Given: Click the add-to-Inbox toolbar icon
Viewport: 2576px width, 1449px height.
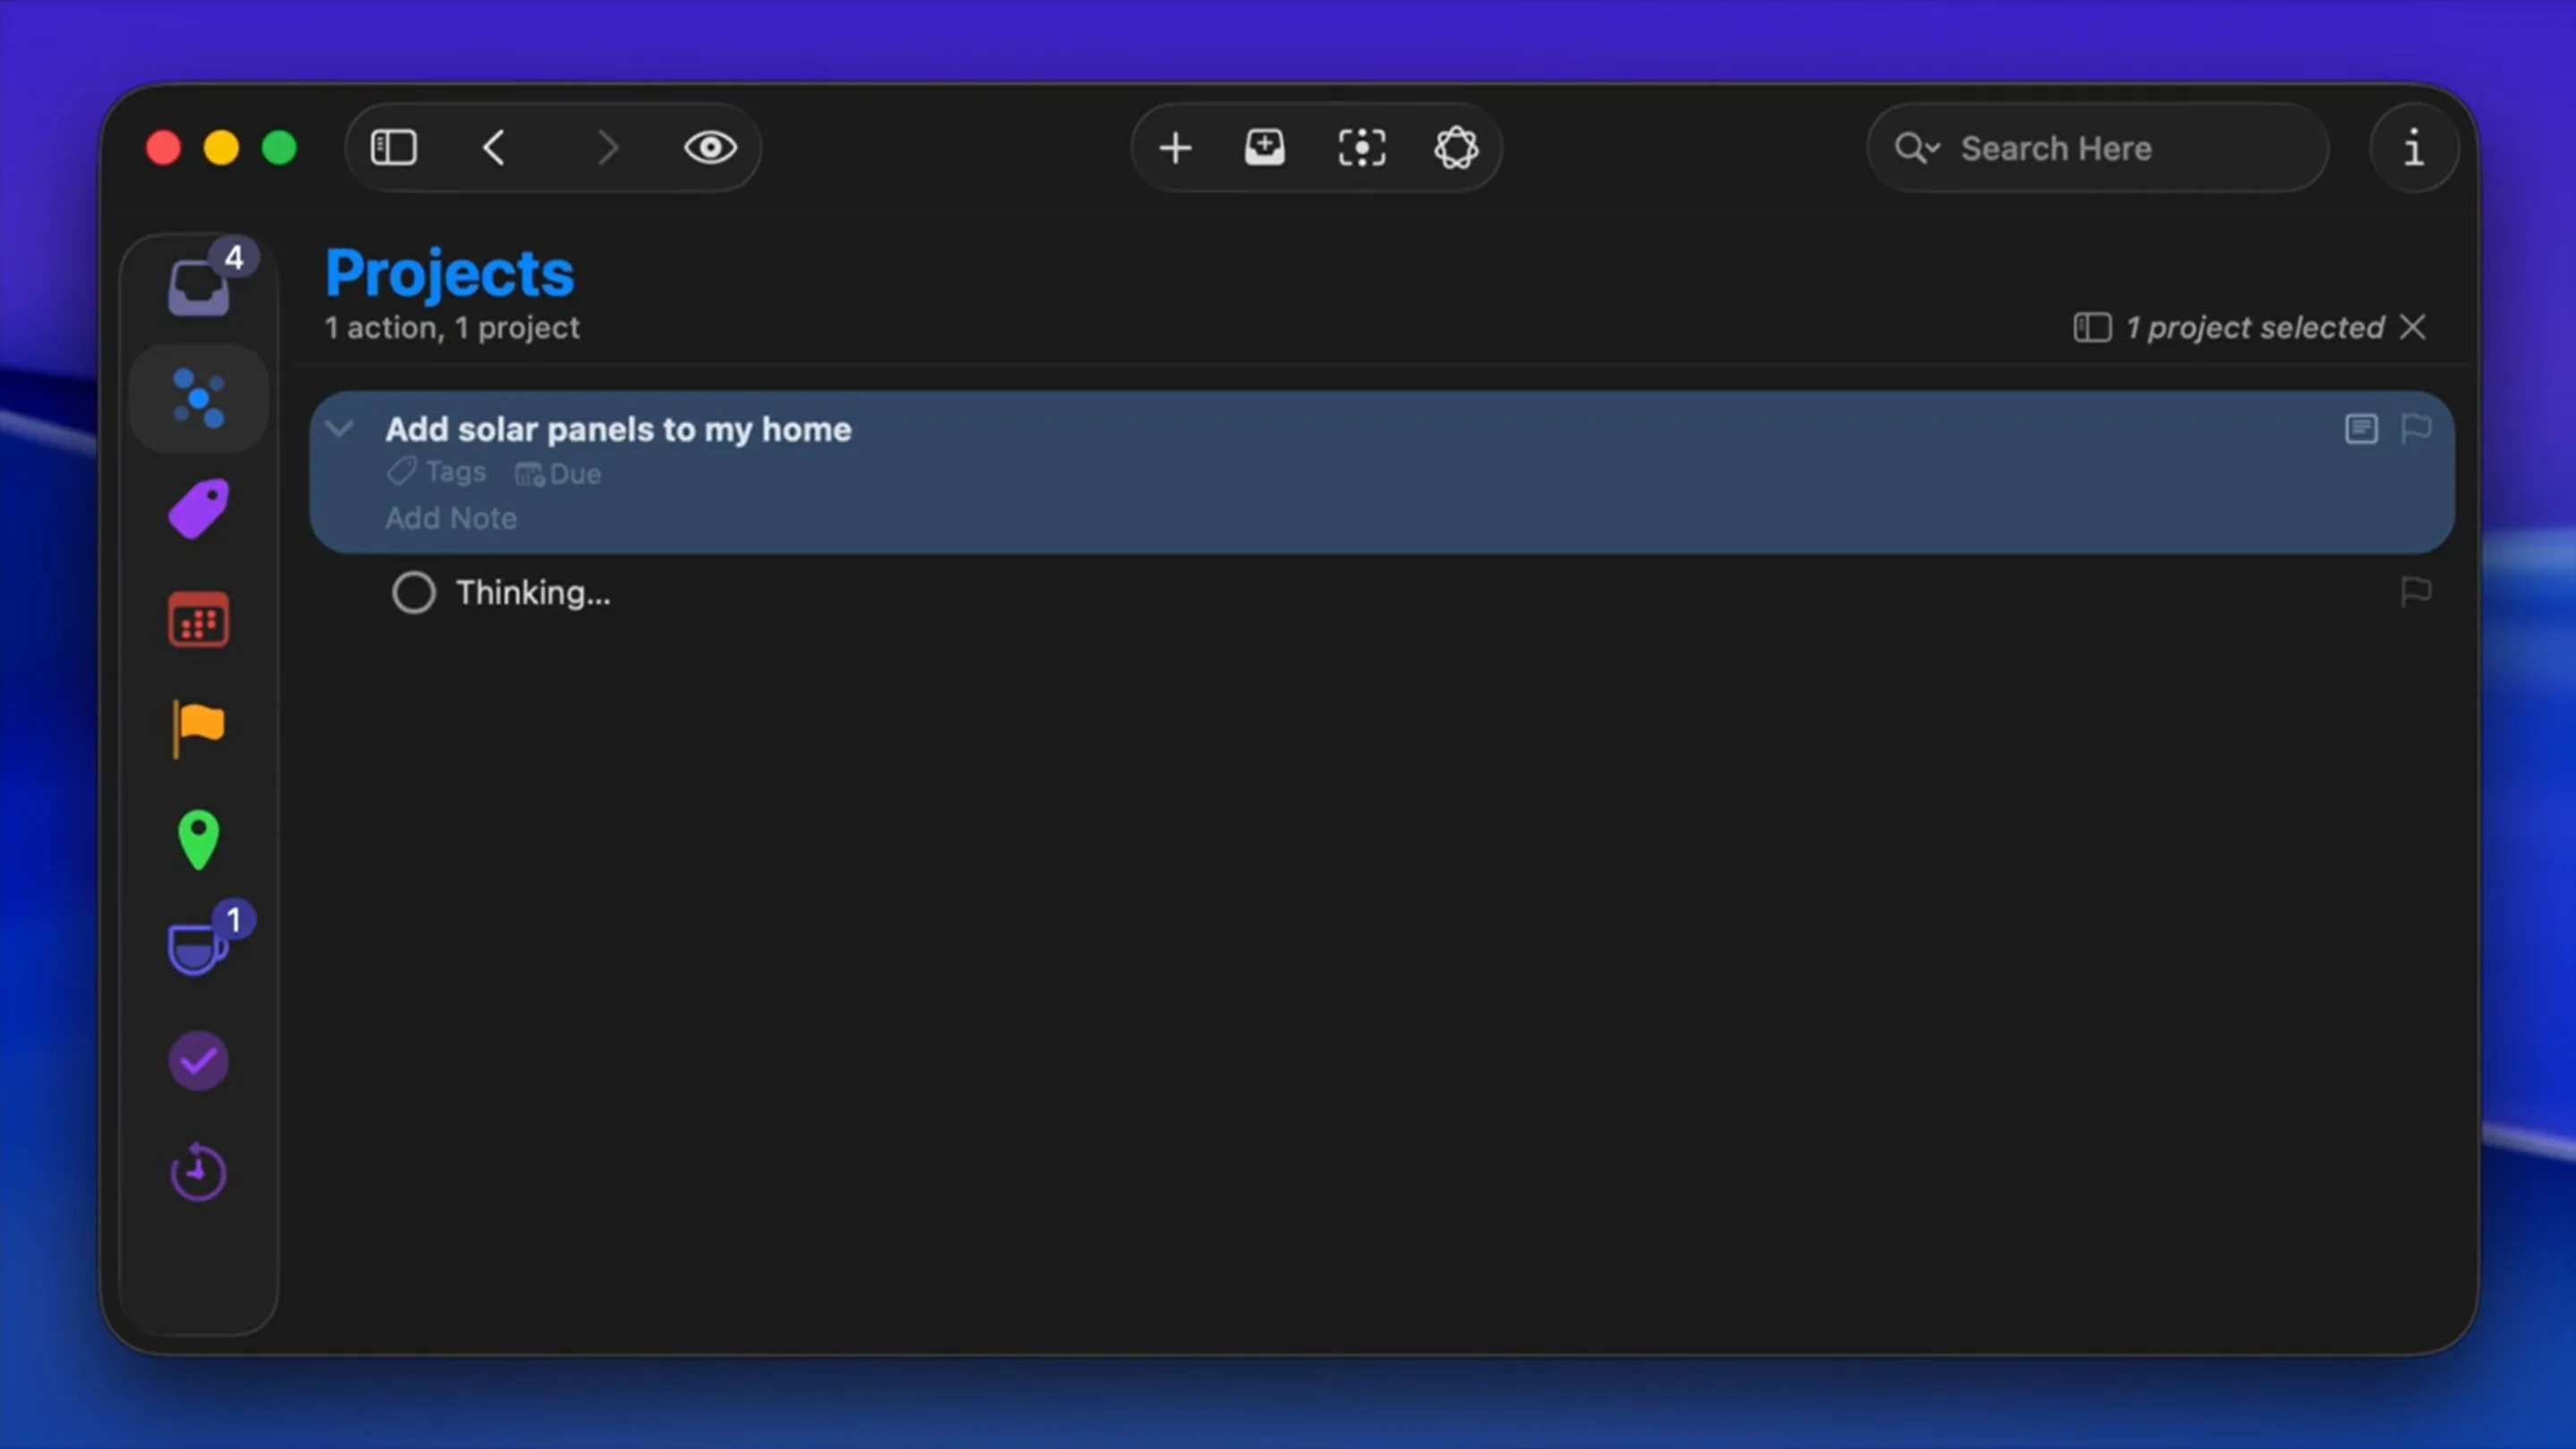Looking at the screenshot, I should click(x=1264, y=147).
